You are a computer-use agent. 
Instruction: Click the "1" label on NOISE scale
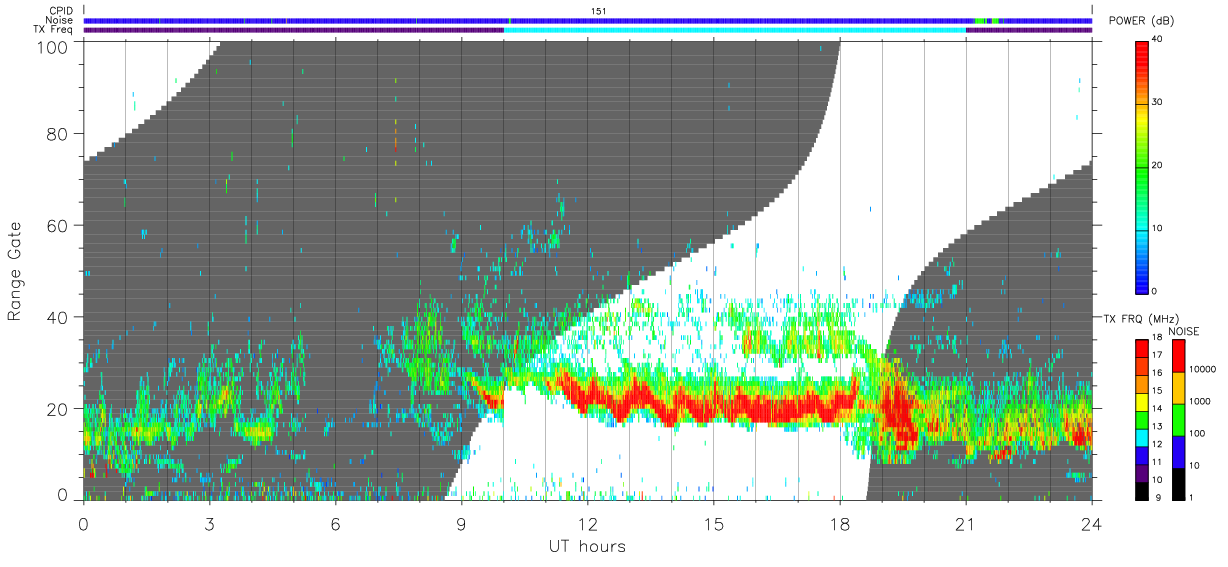1191,497
